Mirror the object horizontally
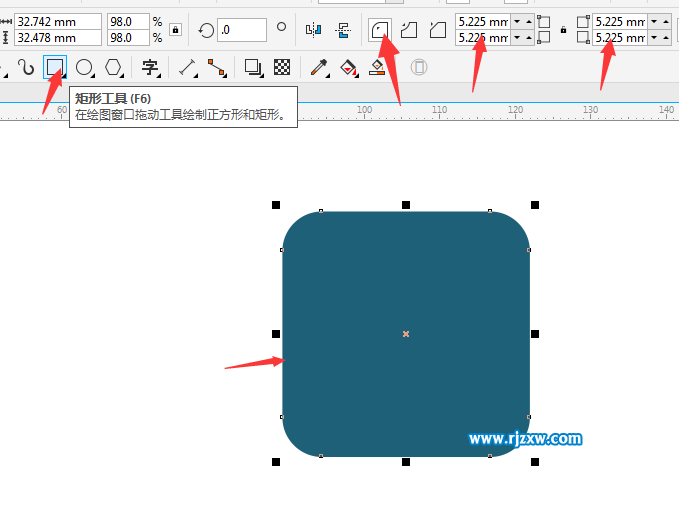 (313, 30)
